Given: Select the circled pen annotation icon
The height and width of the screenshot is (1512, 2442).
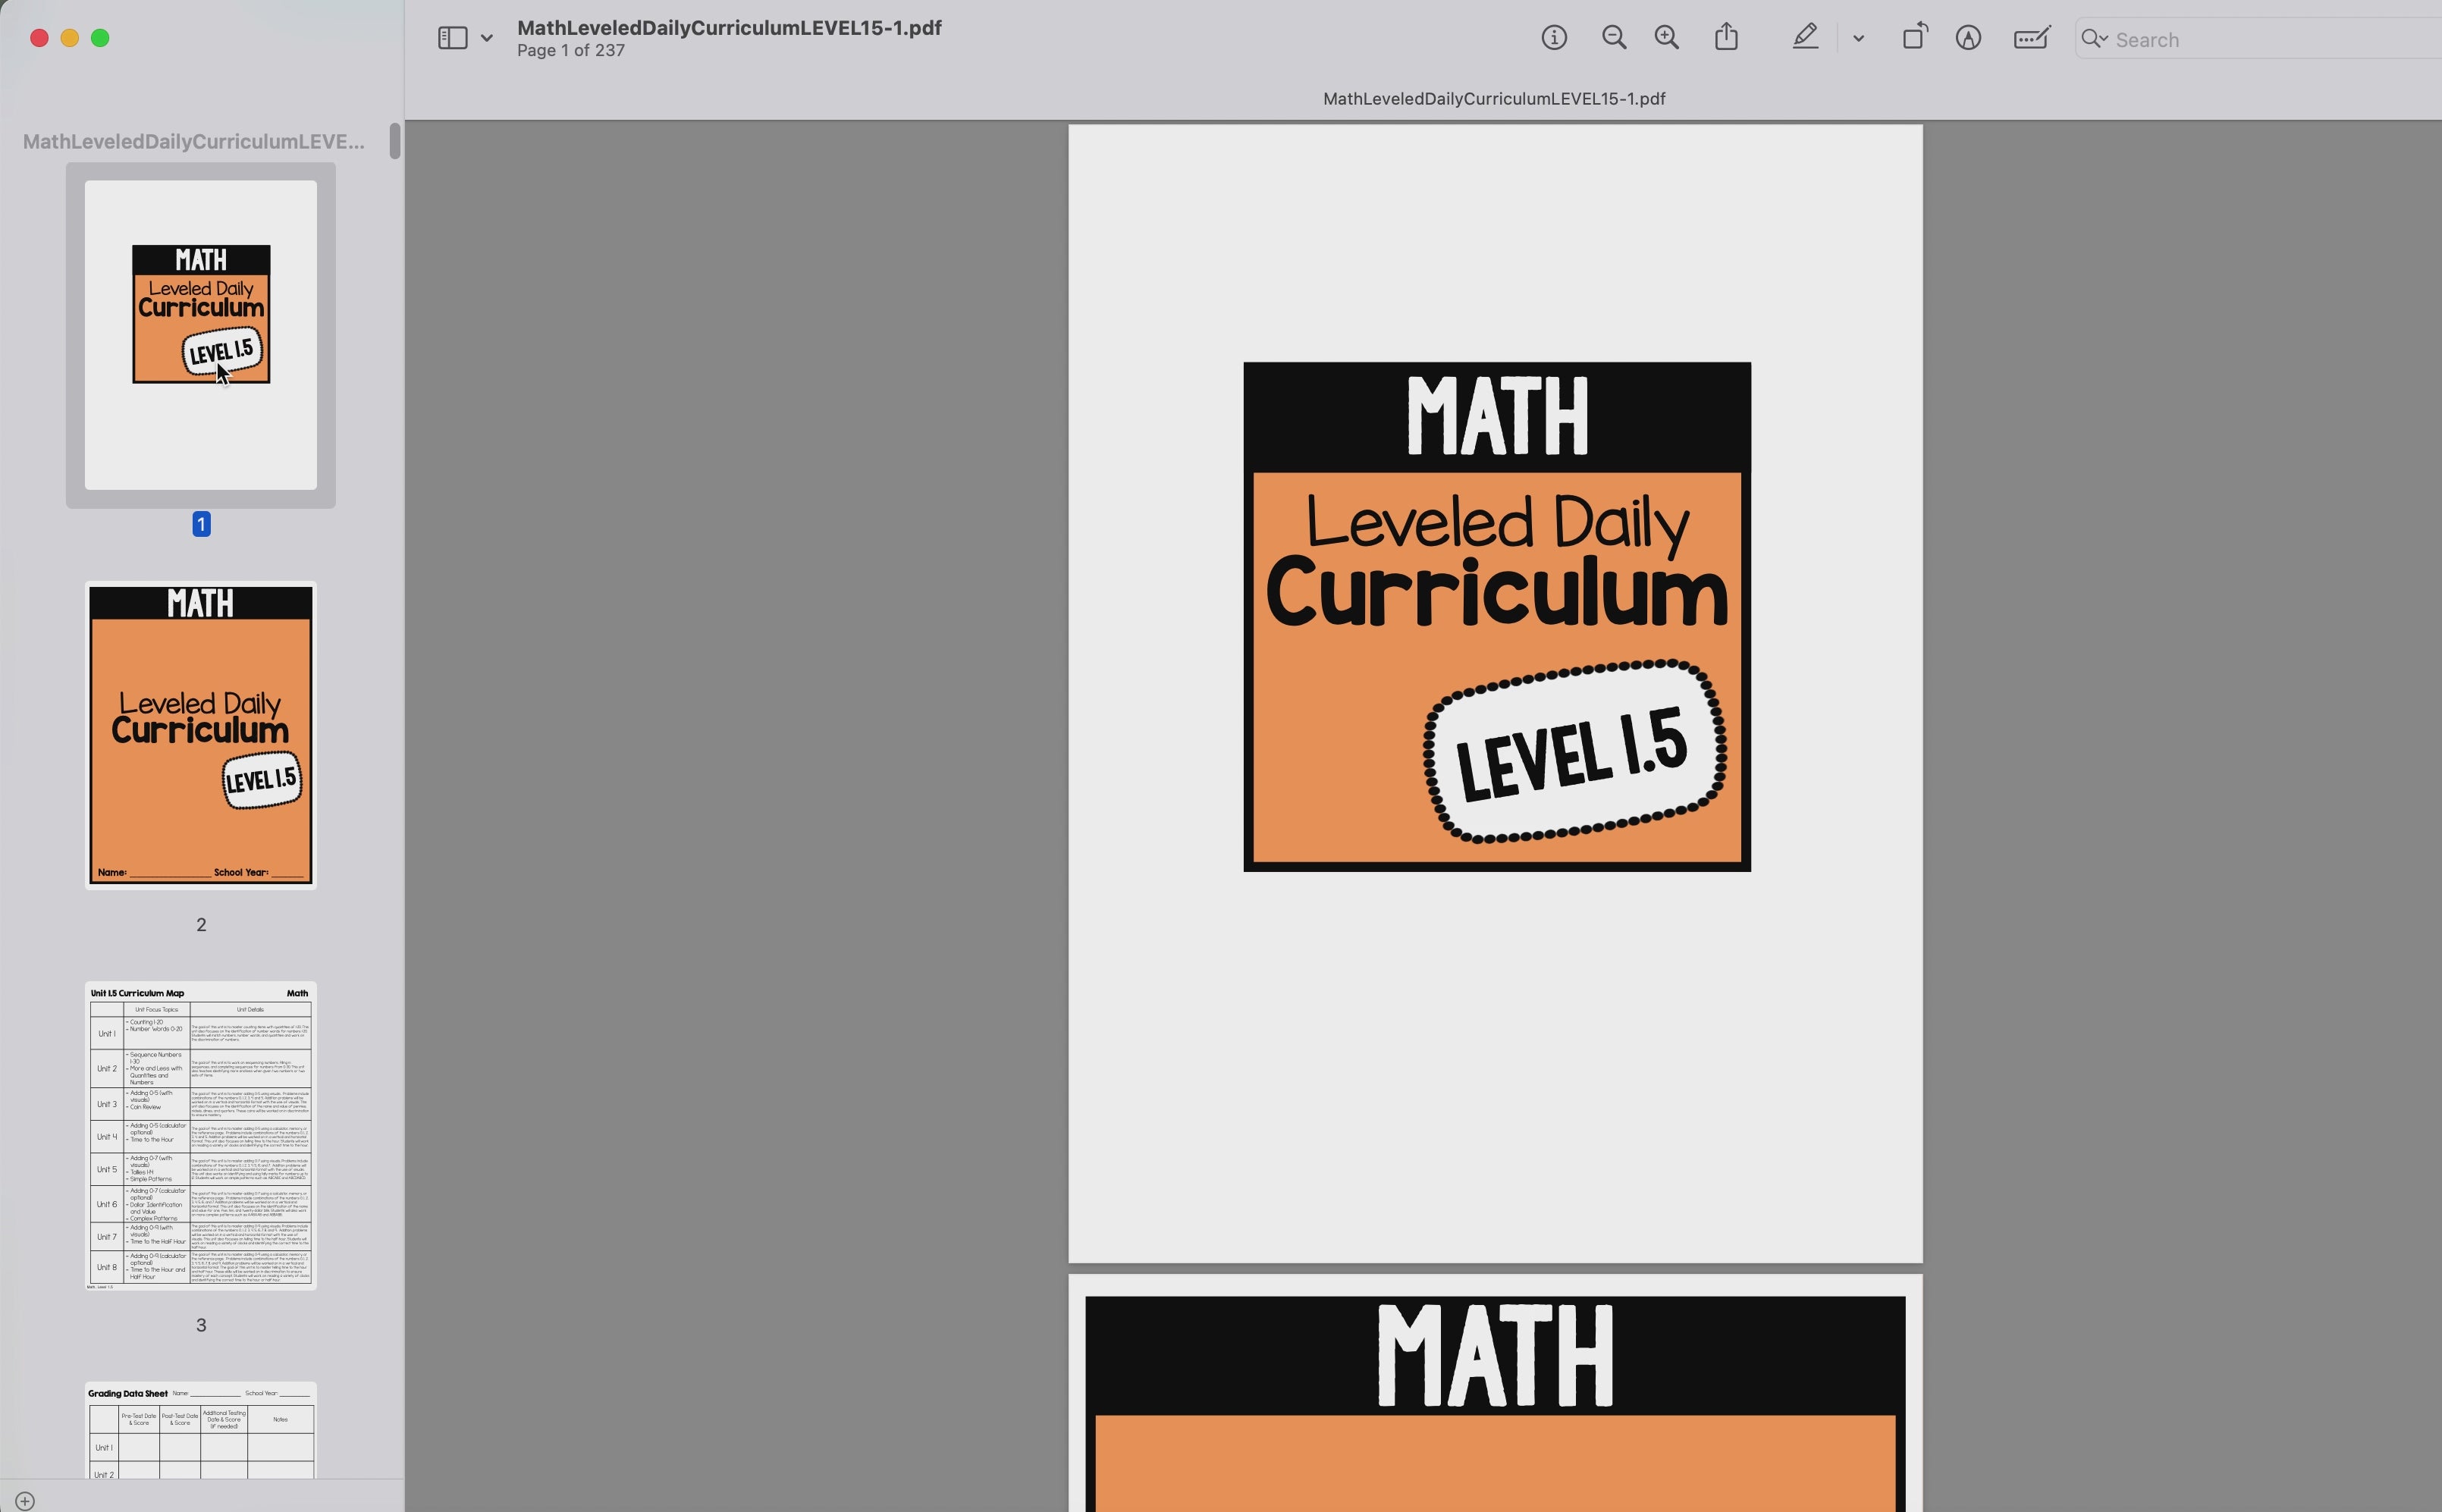Looking at the screenshot, I should coord(1967,38).
